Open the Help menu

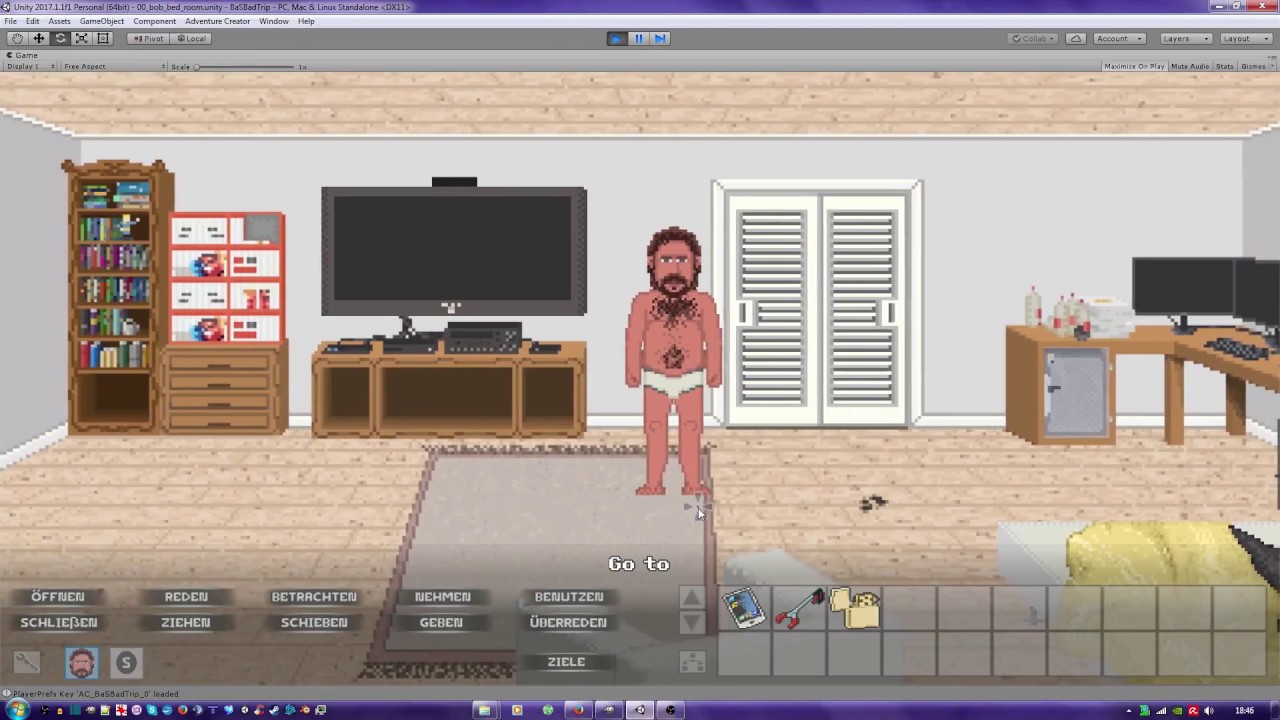306,21
